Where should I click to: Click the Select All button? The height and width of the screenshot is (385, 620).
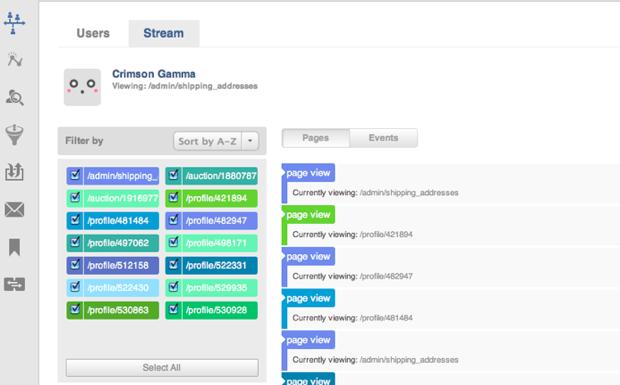tap(162, 368)
